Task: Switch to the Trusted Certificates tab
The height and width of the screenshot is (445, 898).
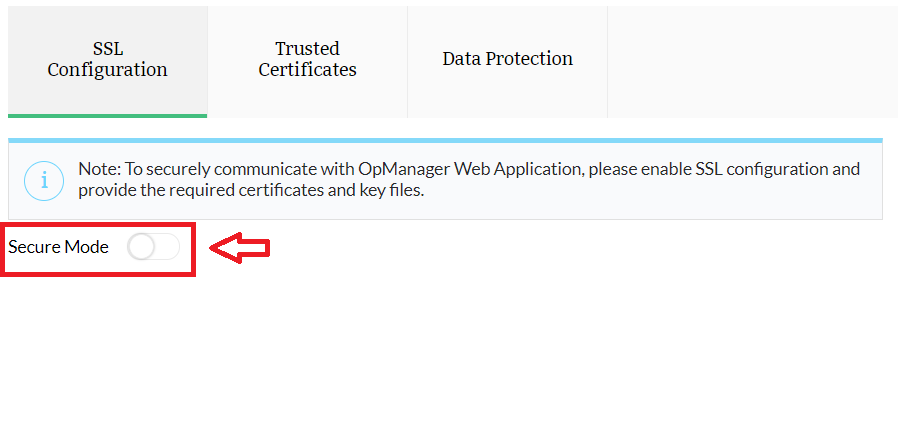Action: click(x=307, y=59)
